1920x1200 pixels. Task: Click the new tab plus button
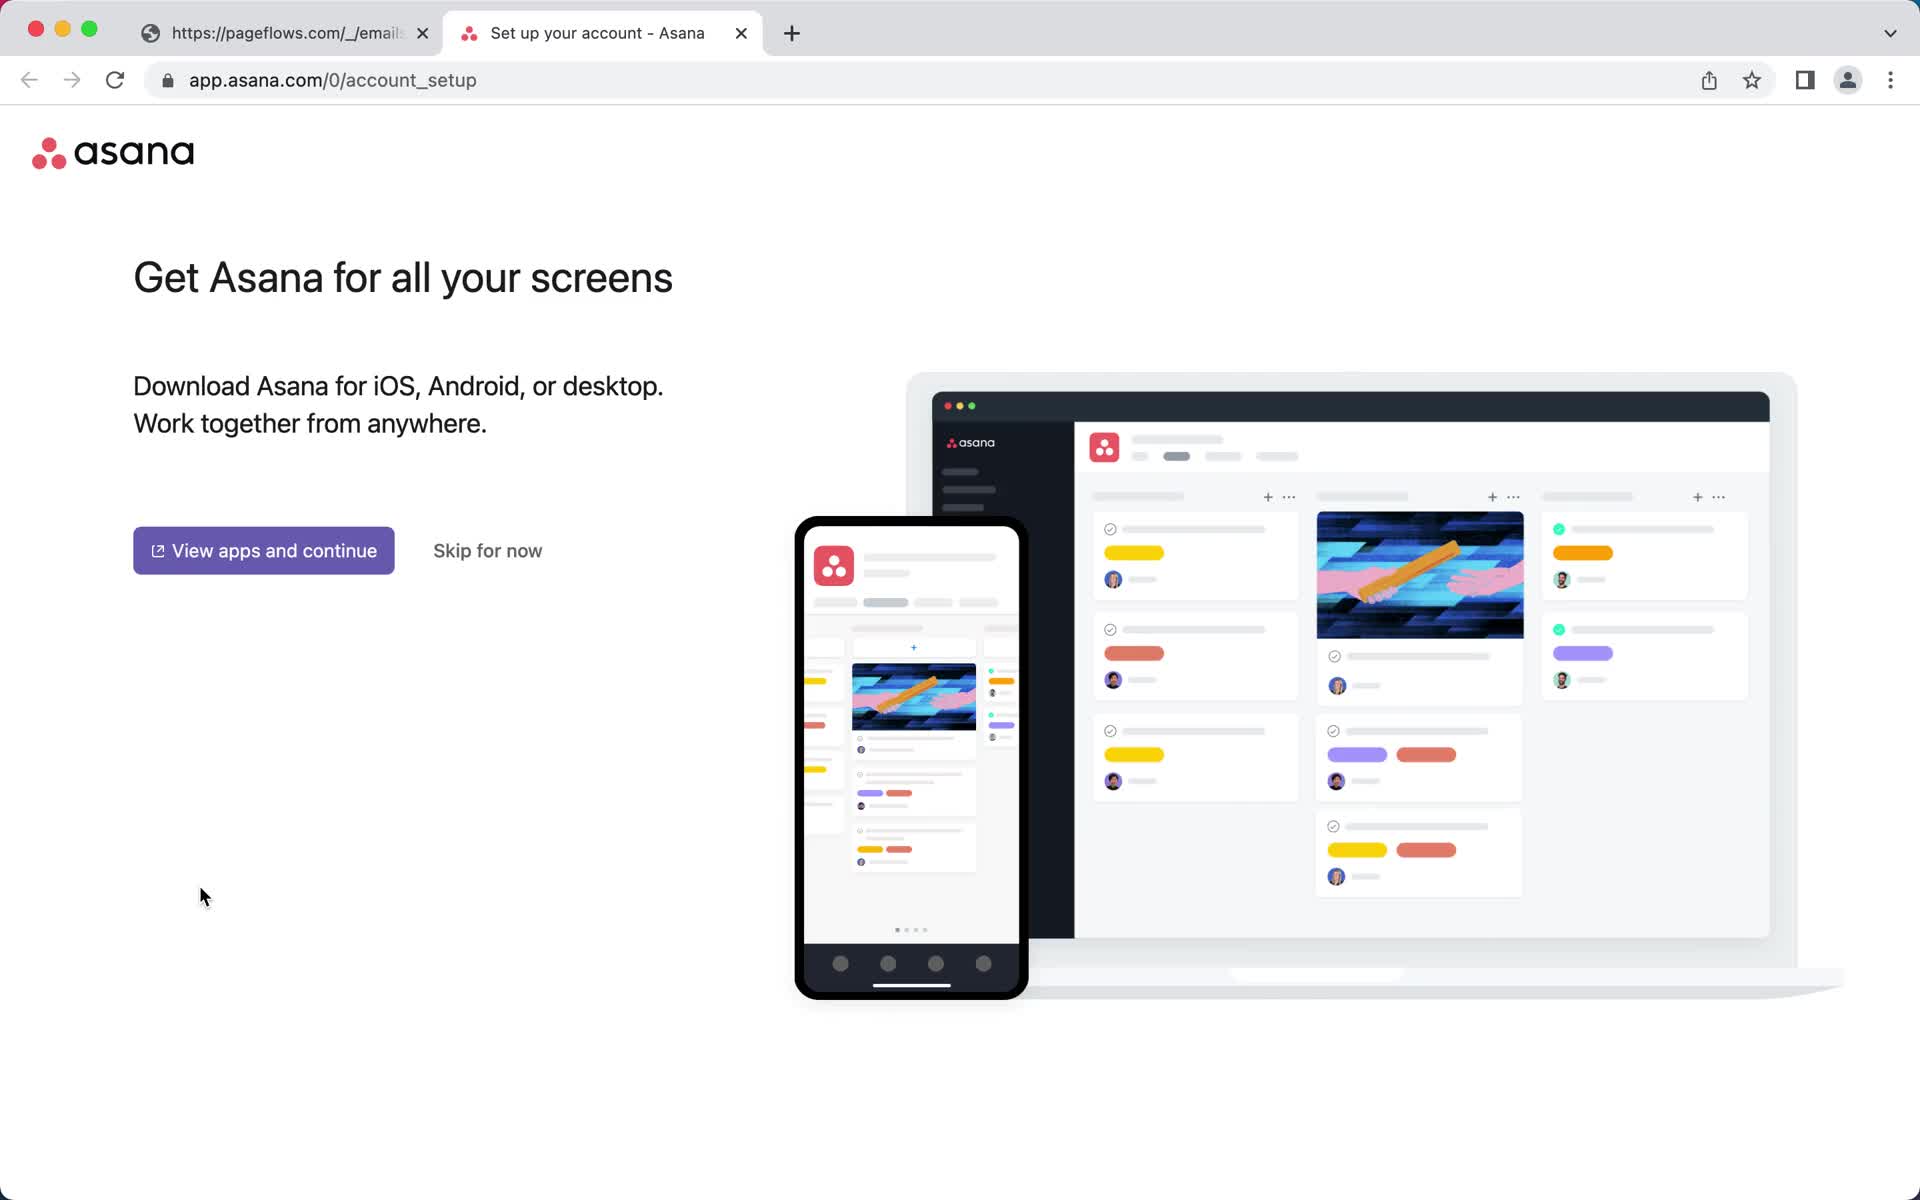(792, 33)
